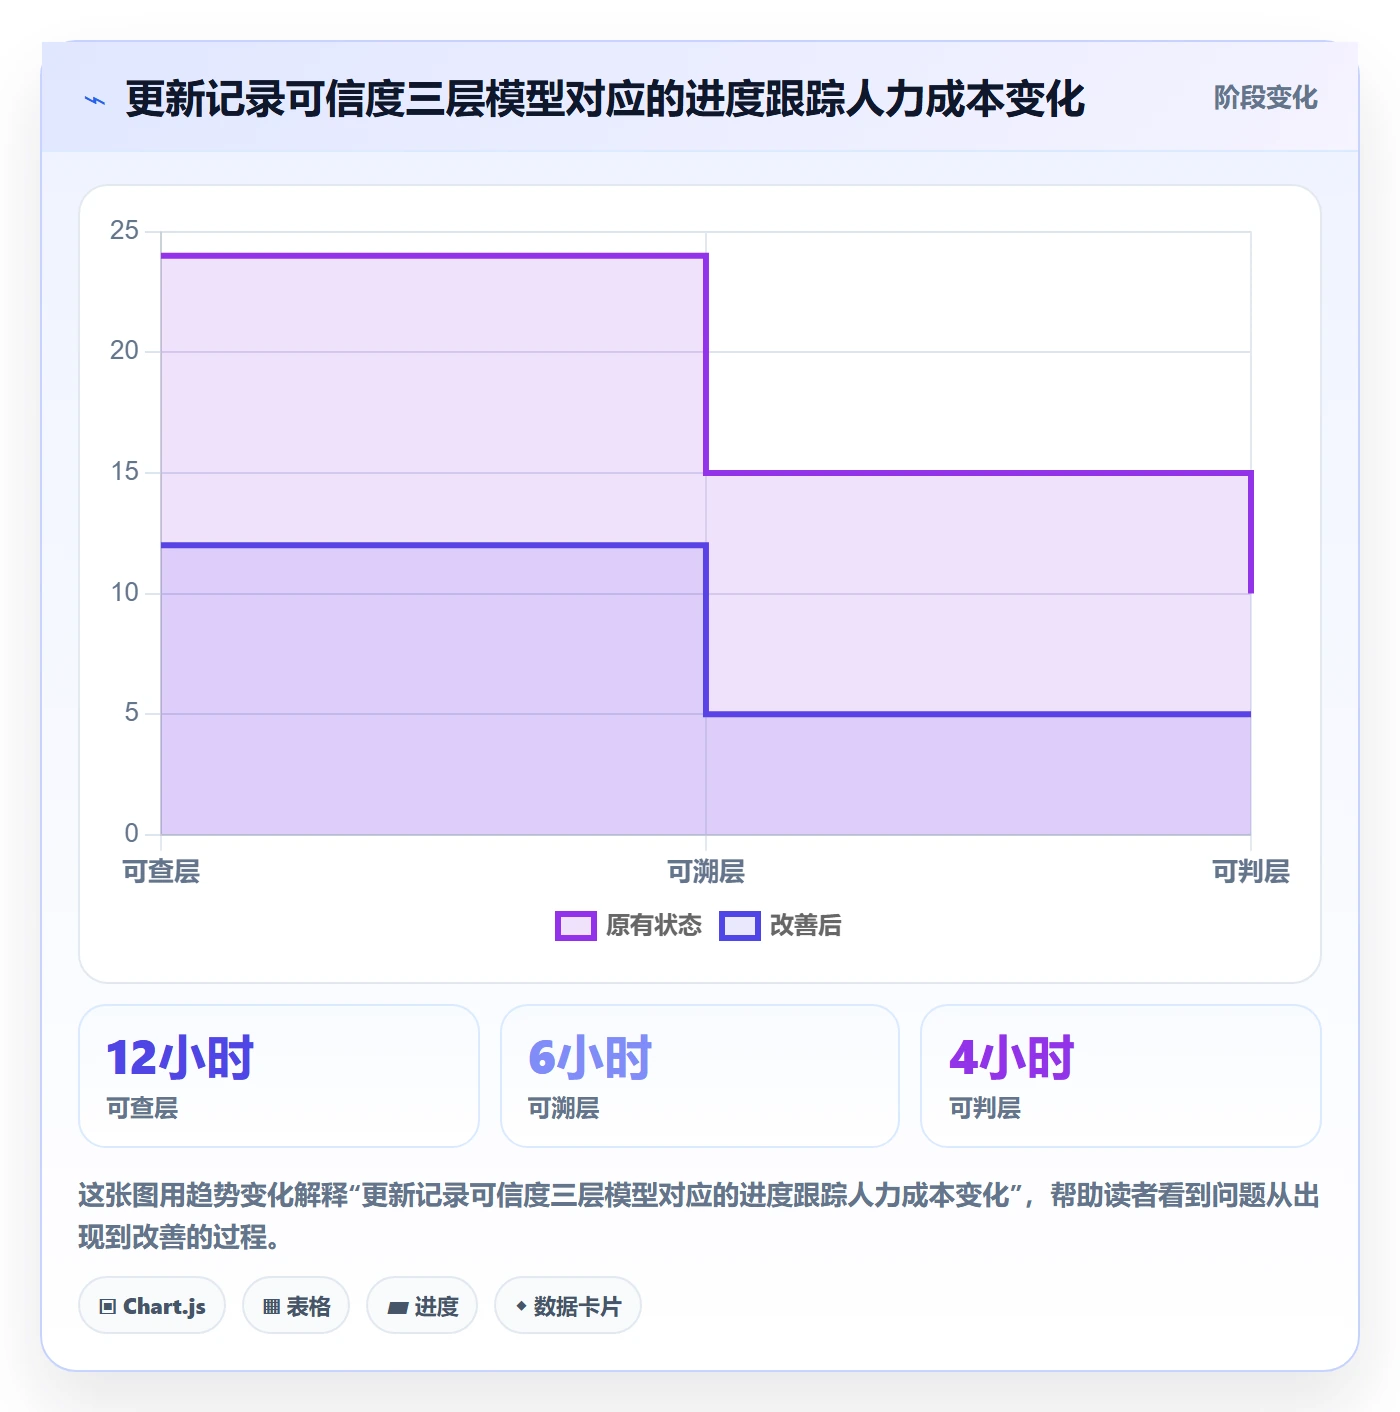Image resolution: width=1400 pixels, height=1412 pixels.
Task: Click the diamond icon in 数据卡片 chip
Action: coord(521,1306)
